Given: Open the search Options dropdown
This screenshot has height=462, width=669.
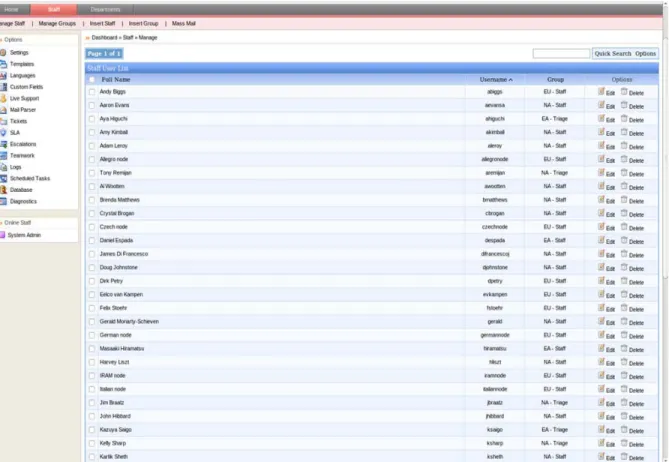Looking at the screenshot, I should [x=645, y=54].
